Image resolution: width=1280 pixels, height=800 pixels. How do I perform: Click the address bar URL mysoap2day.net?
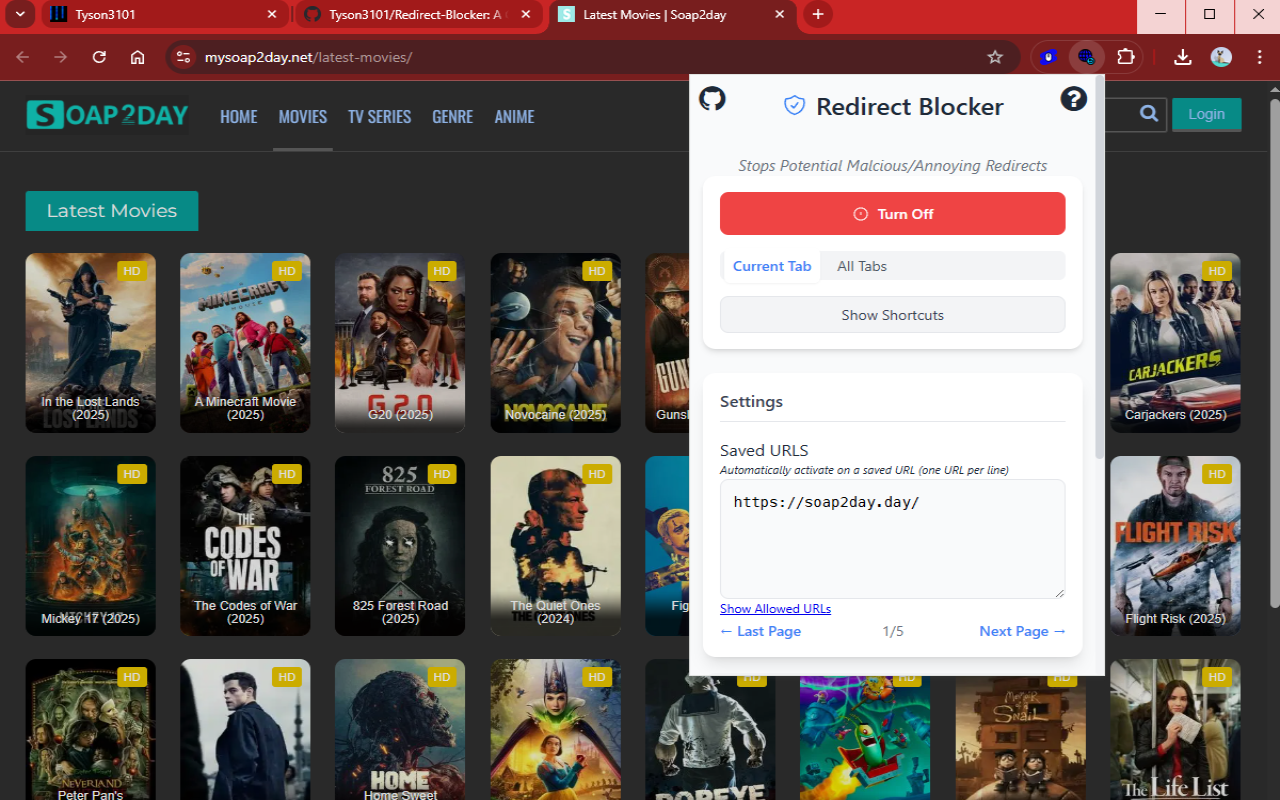pos(308,57)
